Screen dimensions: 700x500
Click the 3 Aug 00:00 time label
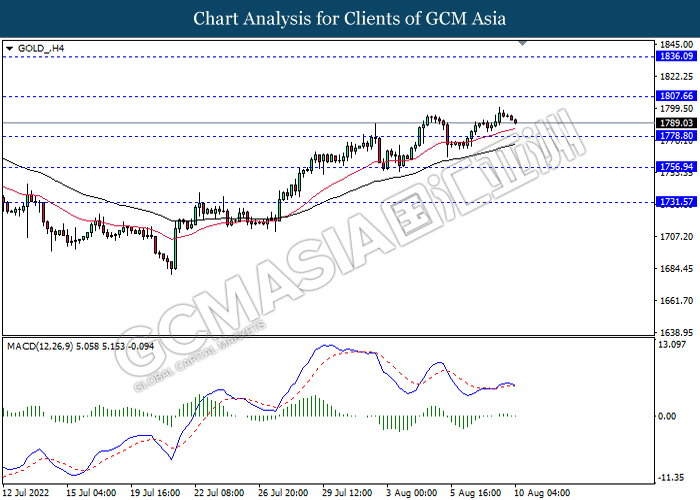click(411, 493)
